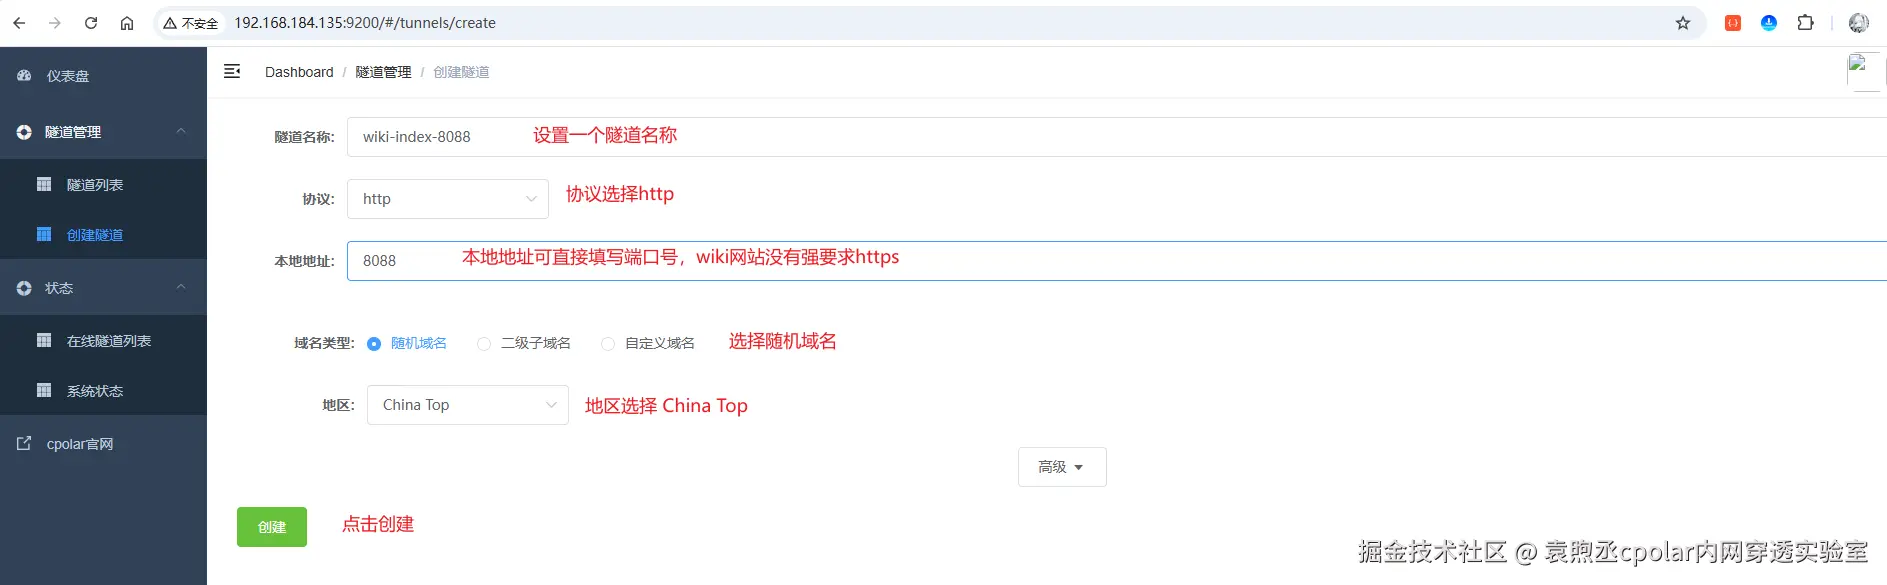Viewport: 1887px width, 585px height.
Task: Click the green 创建 button
Action: click(272, 527)
